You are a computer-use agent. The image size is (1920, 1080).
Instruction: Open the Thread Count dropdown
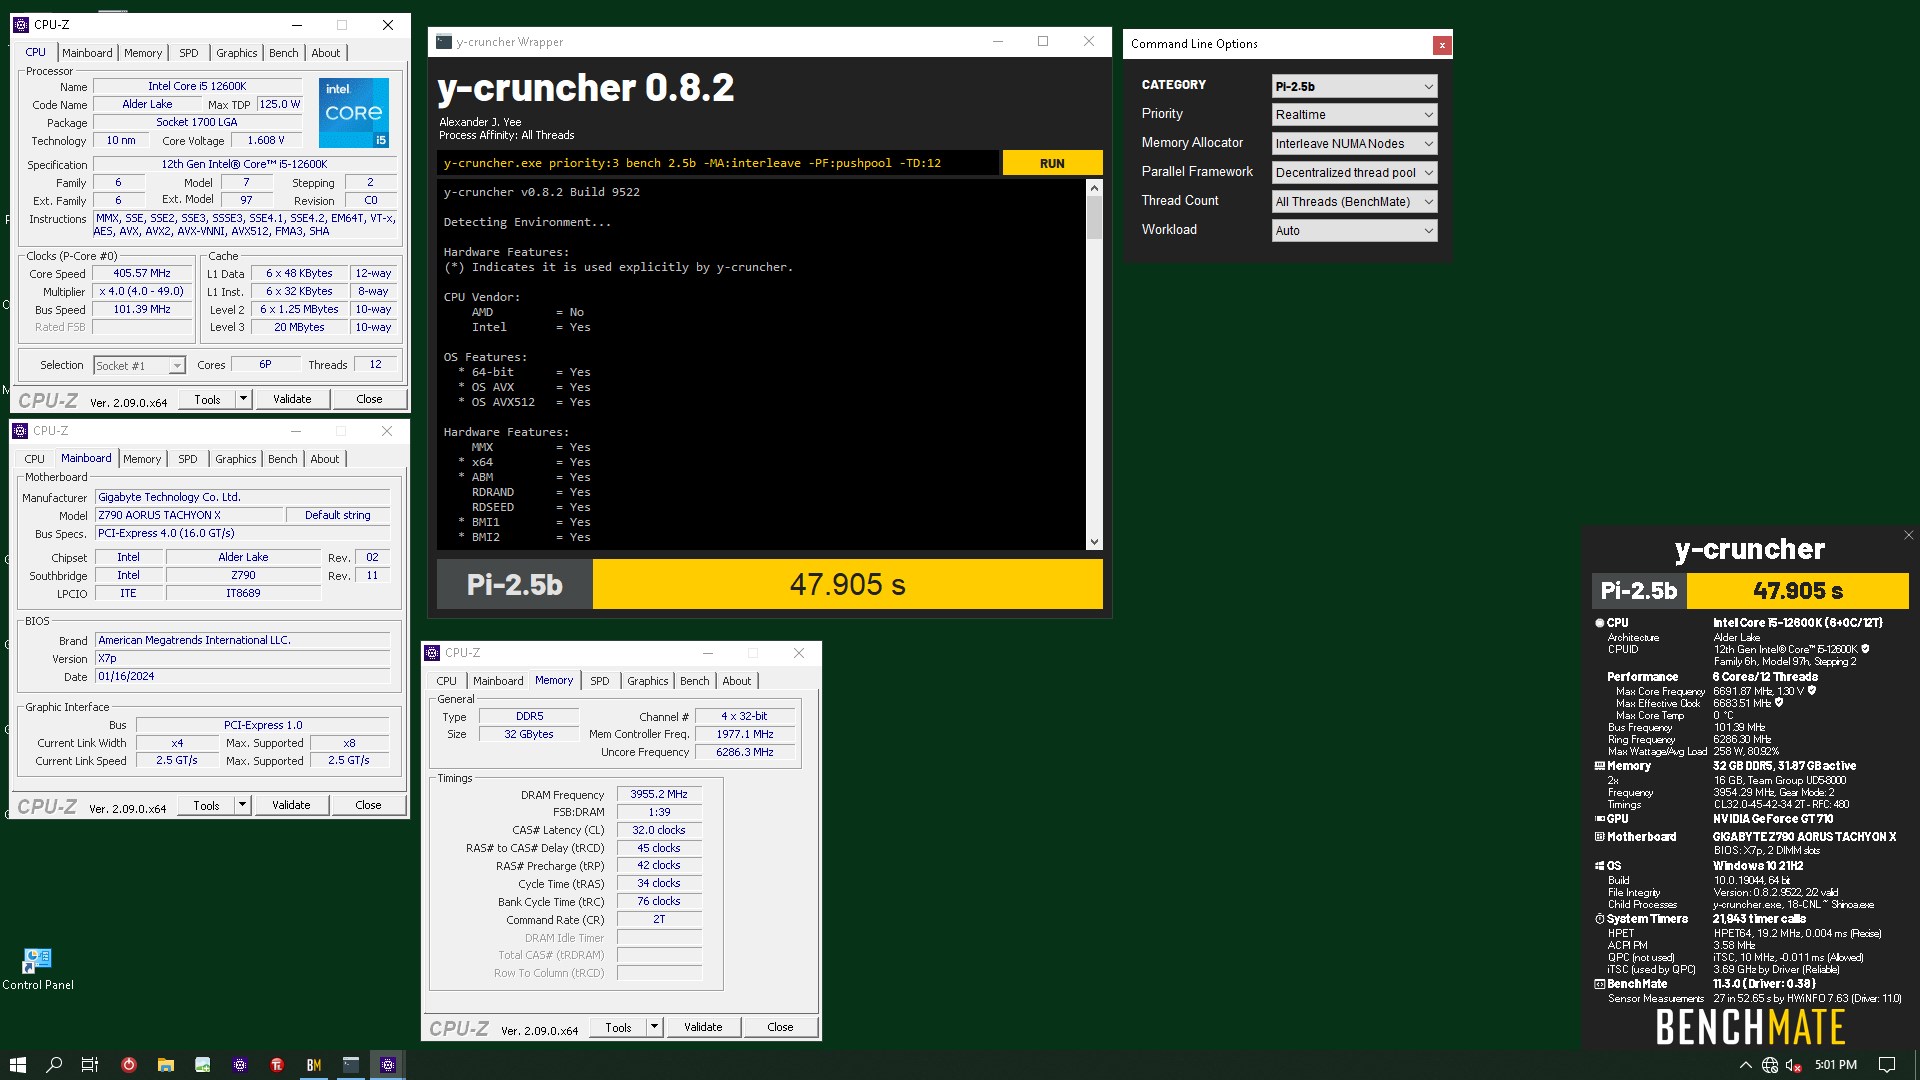tap(1354, 202)
